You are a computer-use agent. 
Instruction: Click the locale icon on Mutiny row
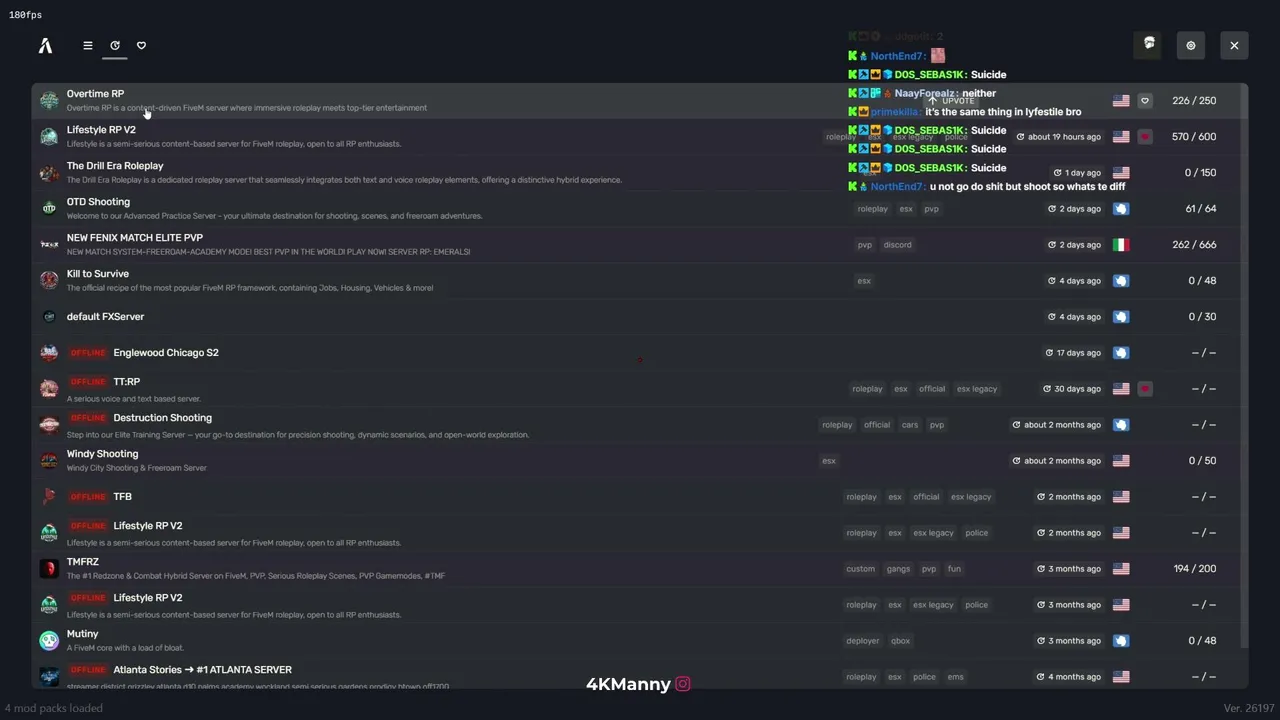pos(1121,641)
